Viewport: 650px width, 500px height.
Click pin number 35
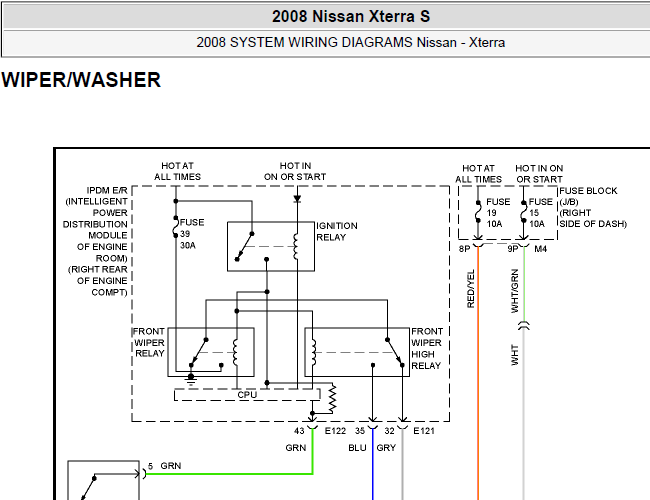coord(360,431)
